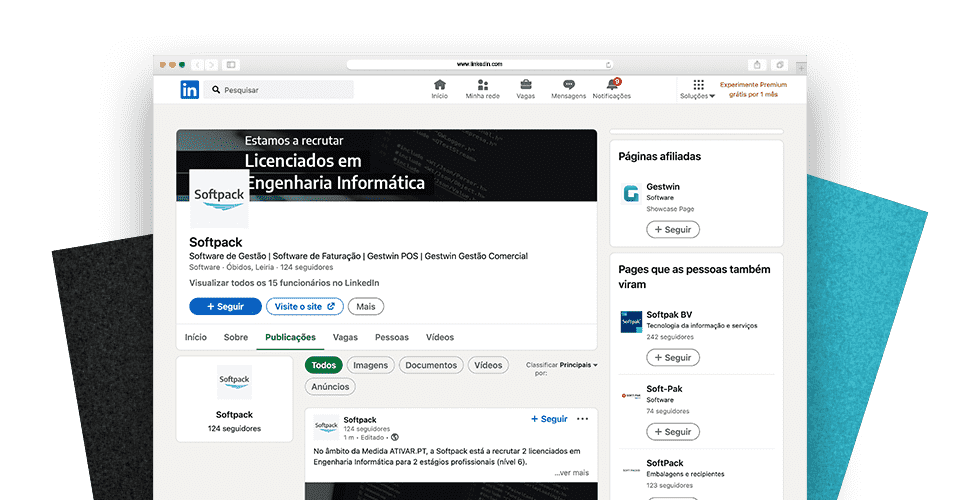The height and width of the screenshot is (500, 960).
Task: Select the Todos filter chip
Action: coord(324,365)
